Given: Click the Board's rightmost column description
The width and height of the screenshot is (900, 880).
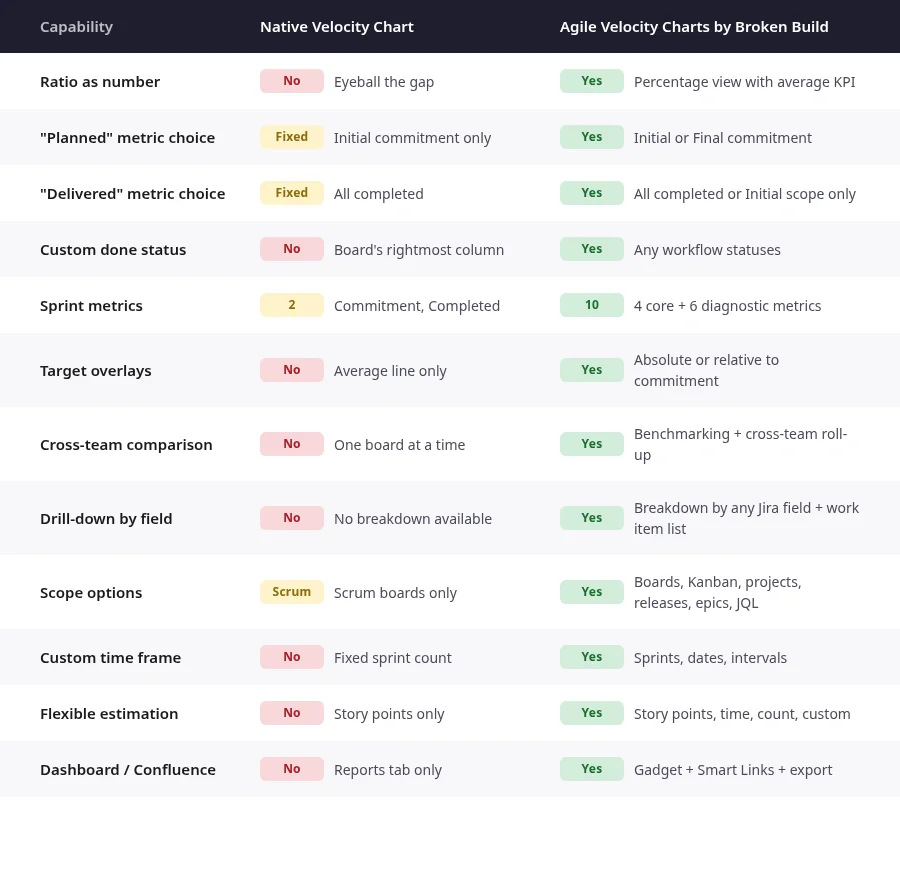Looking at the screenshot, I should [419, 250].
